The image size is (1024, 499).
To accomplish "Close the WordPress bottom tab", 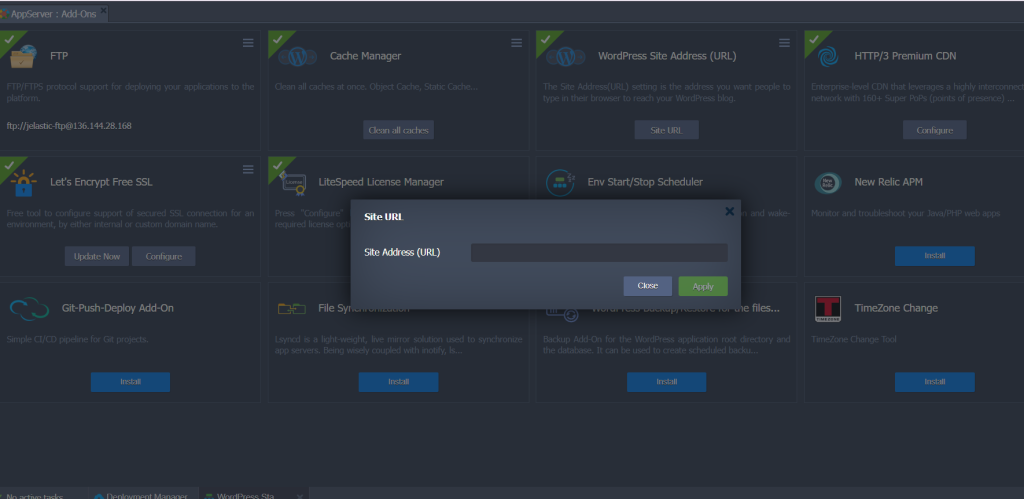I will (300, 496).
